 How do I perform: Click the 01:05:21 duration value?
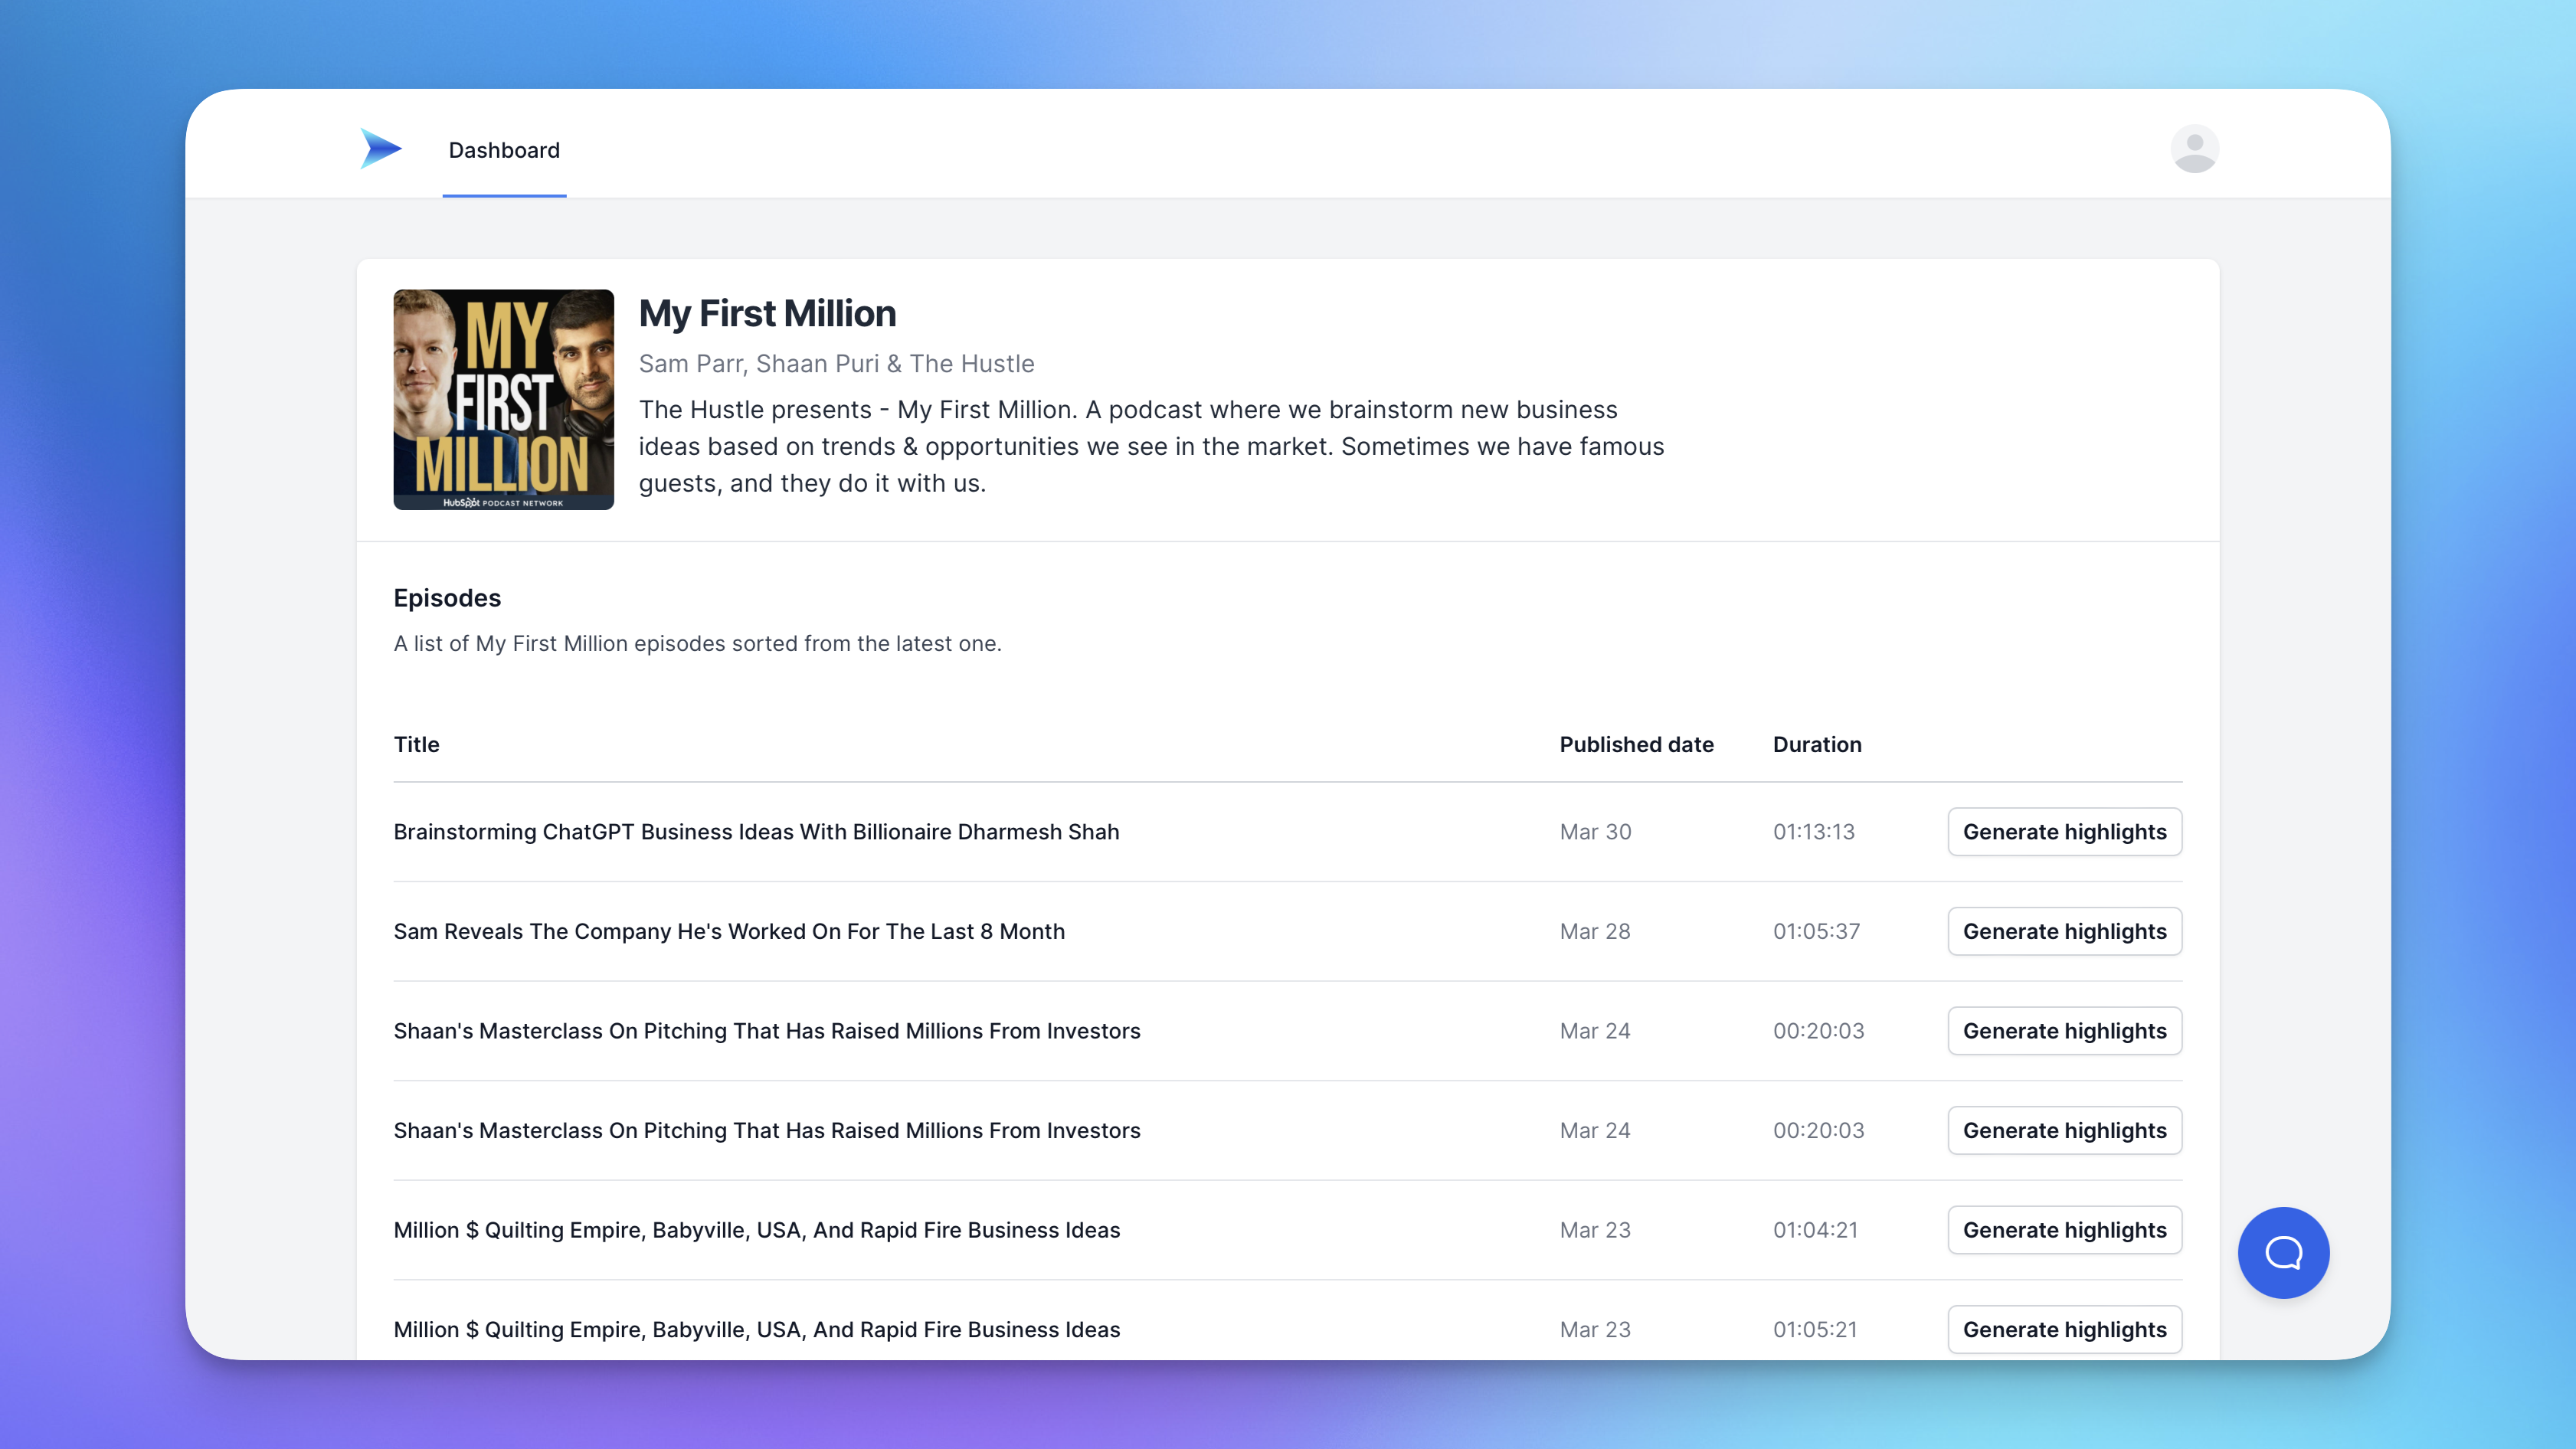(x=1815, y=1329)
